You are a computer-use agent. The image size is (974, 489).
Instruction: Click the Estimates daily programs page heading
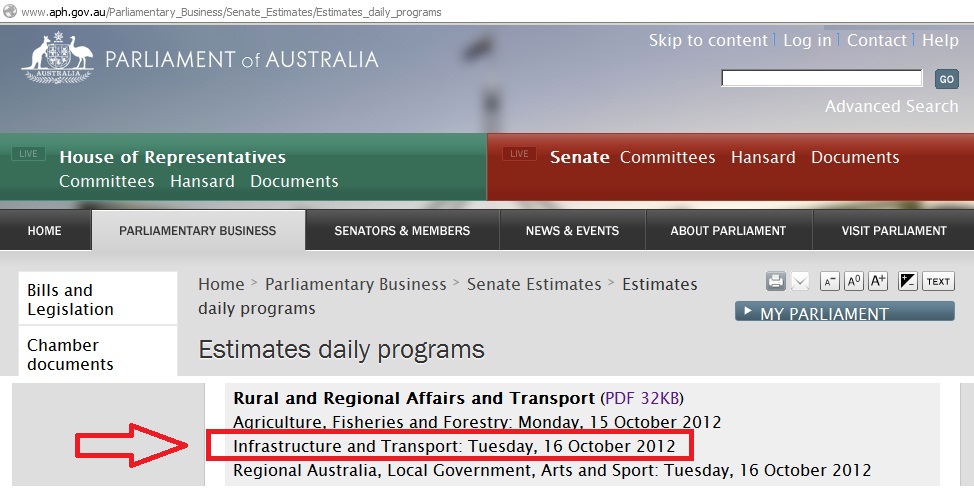pyautogui.click(x=342, y=350)
